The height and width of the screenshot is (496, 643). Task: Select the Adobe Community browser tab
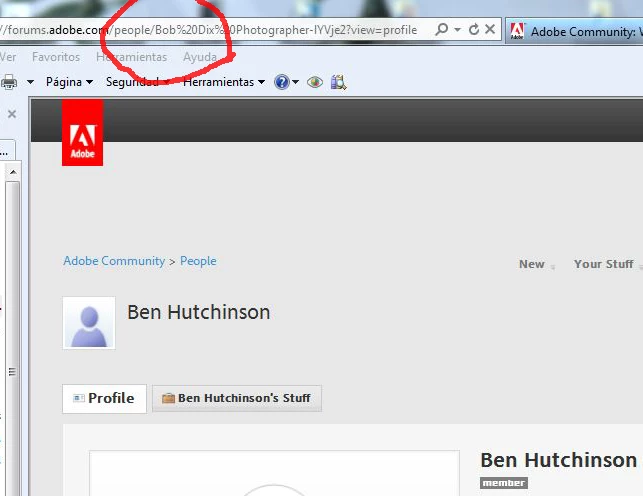coord(574,31)
